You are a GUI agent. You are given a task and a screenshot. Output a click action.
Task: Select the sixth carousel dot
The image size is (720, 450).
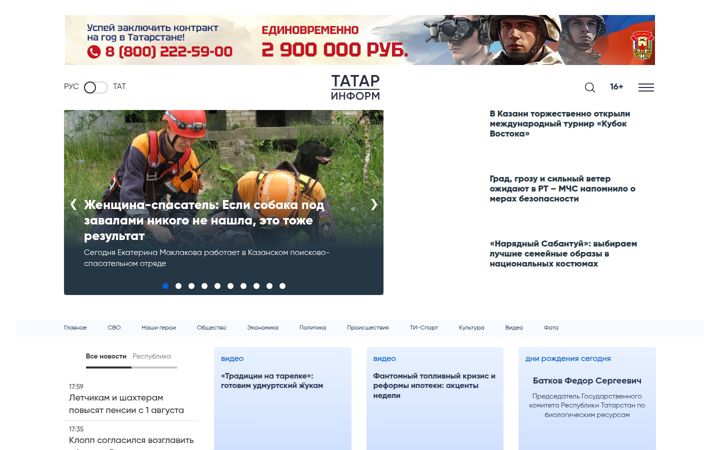pos(231,286)
